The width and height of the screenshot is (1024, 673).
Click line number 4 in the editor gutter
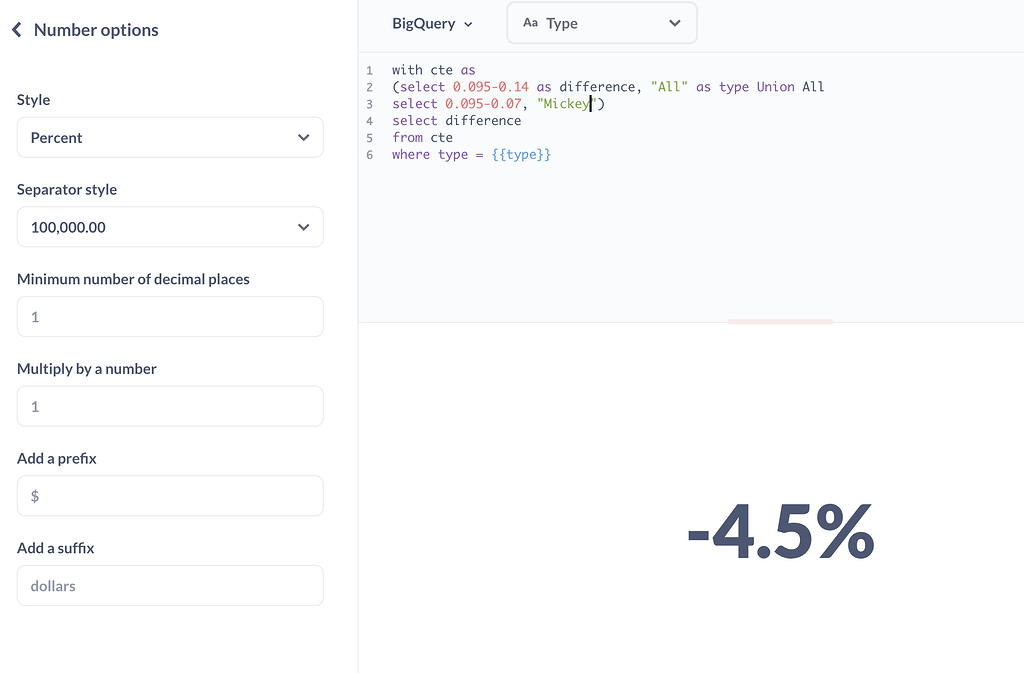coord(369,120)
